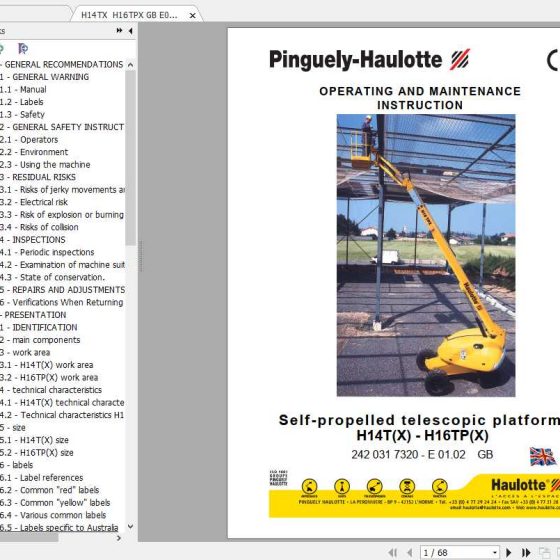The image size is (560, 560).
Task: Go to the next page
Action: [508, 552]
